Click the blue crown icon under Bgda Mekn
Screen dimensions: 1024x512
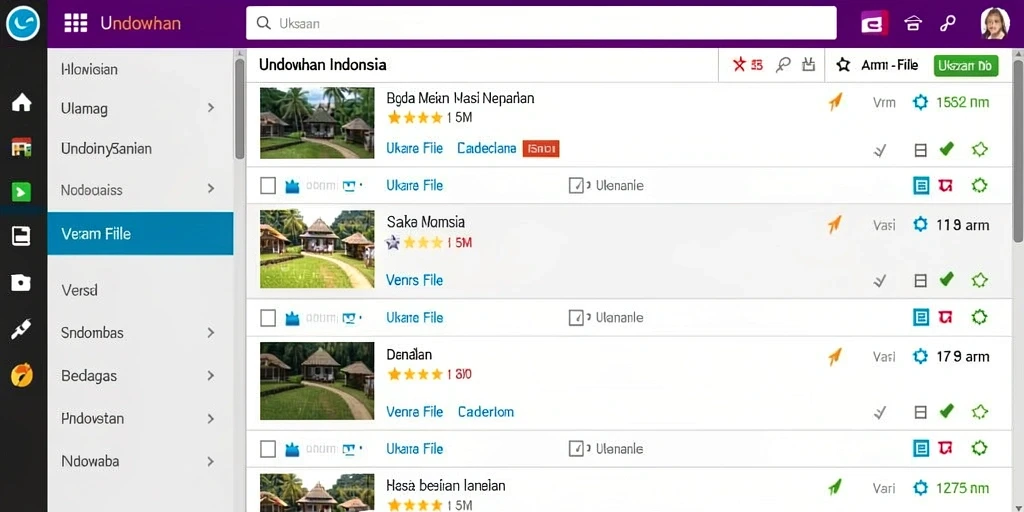292,186
